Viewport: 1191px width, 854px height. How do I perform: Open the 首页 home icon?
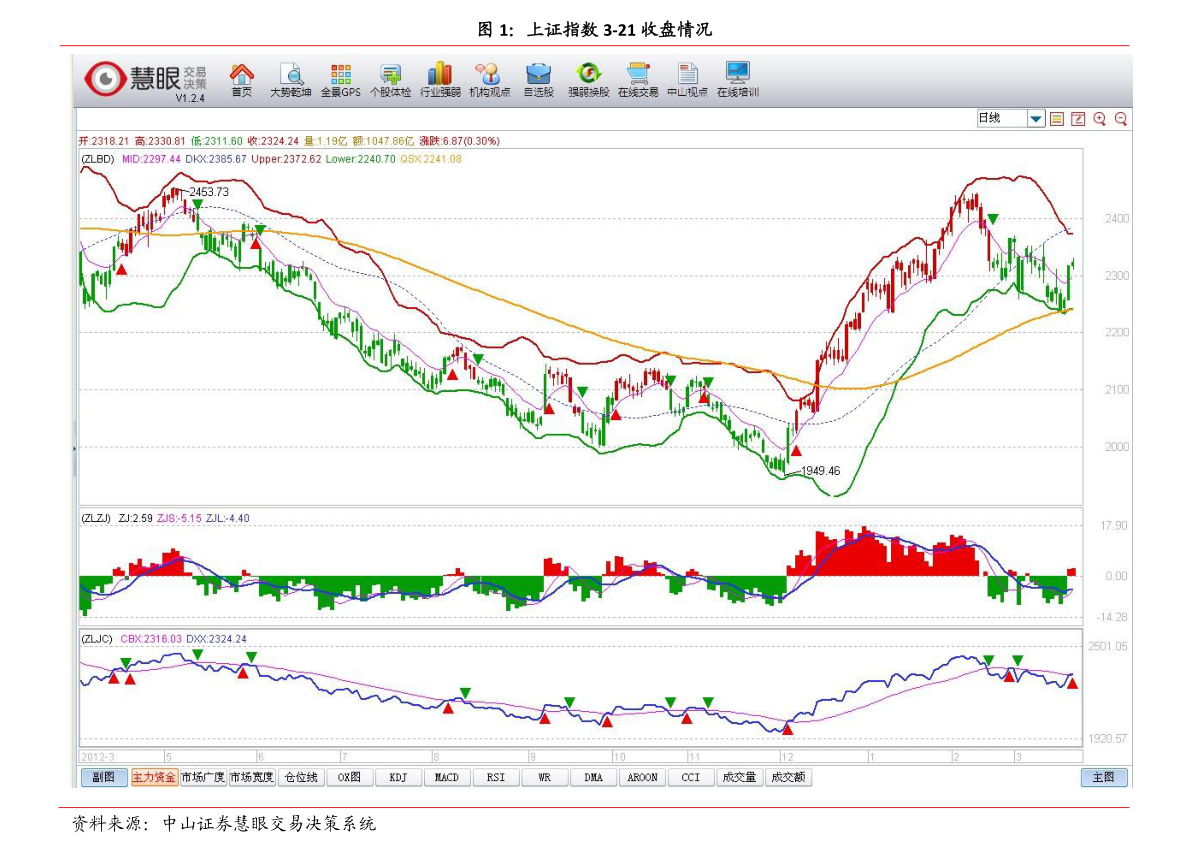[241, 76]
